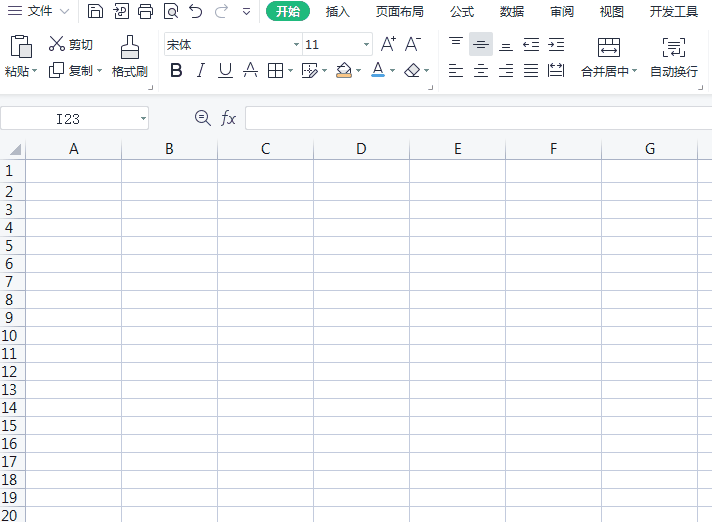Switch to the 数据 tab
The height and width of the screenshot is (522, 712).
pyautogui.click(x=512, y=11)
